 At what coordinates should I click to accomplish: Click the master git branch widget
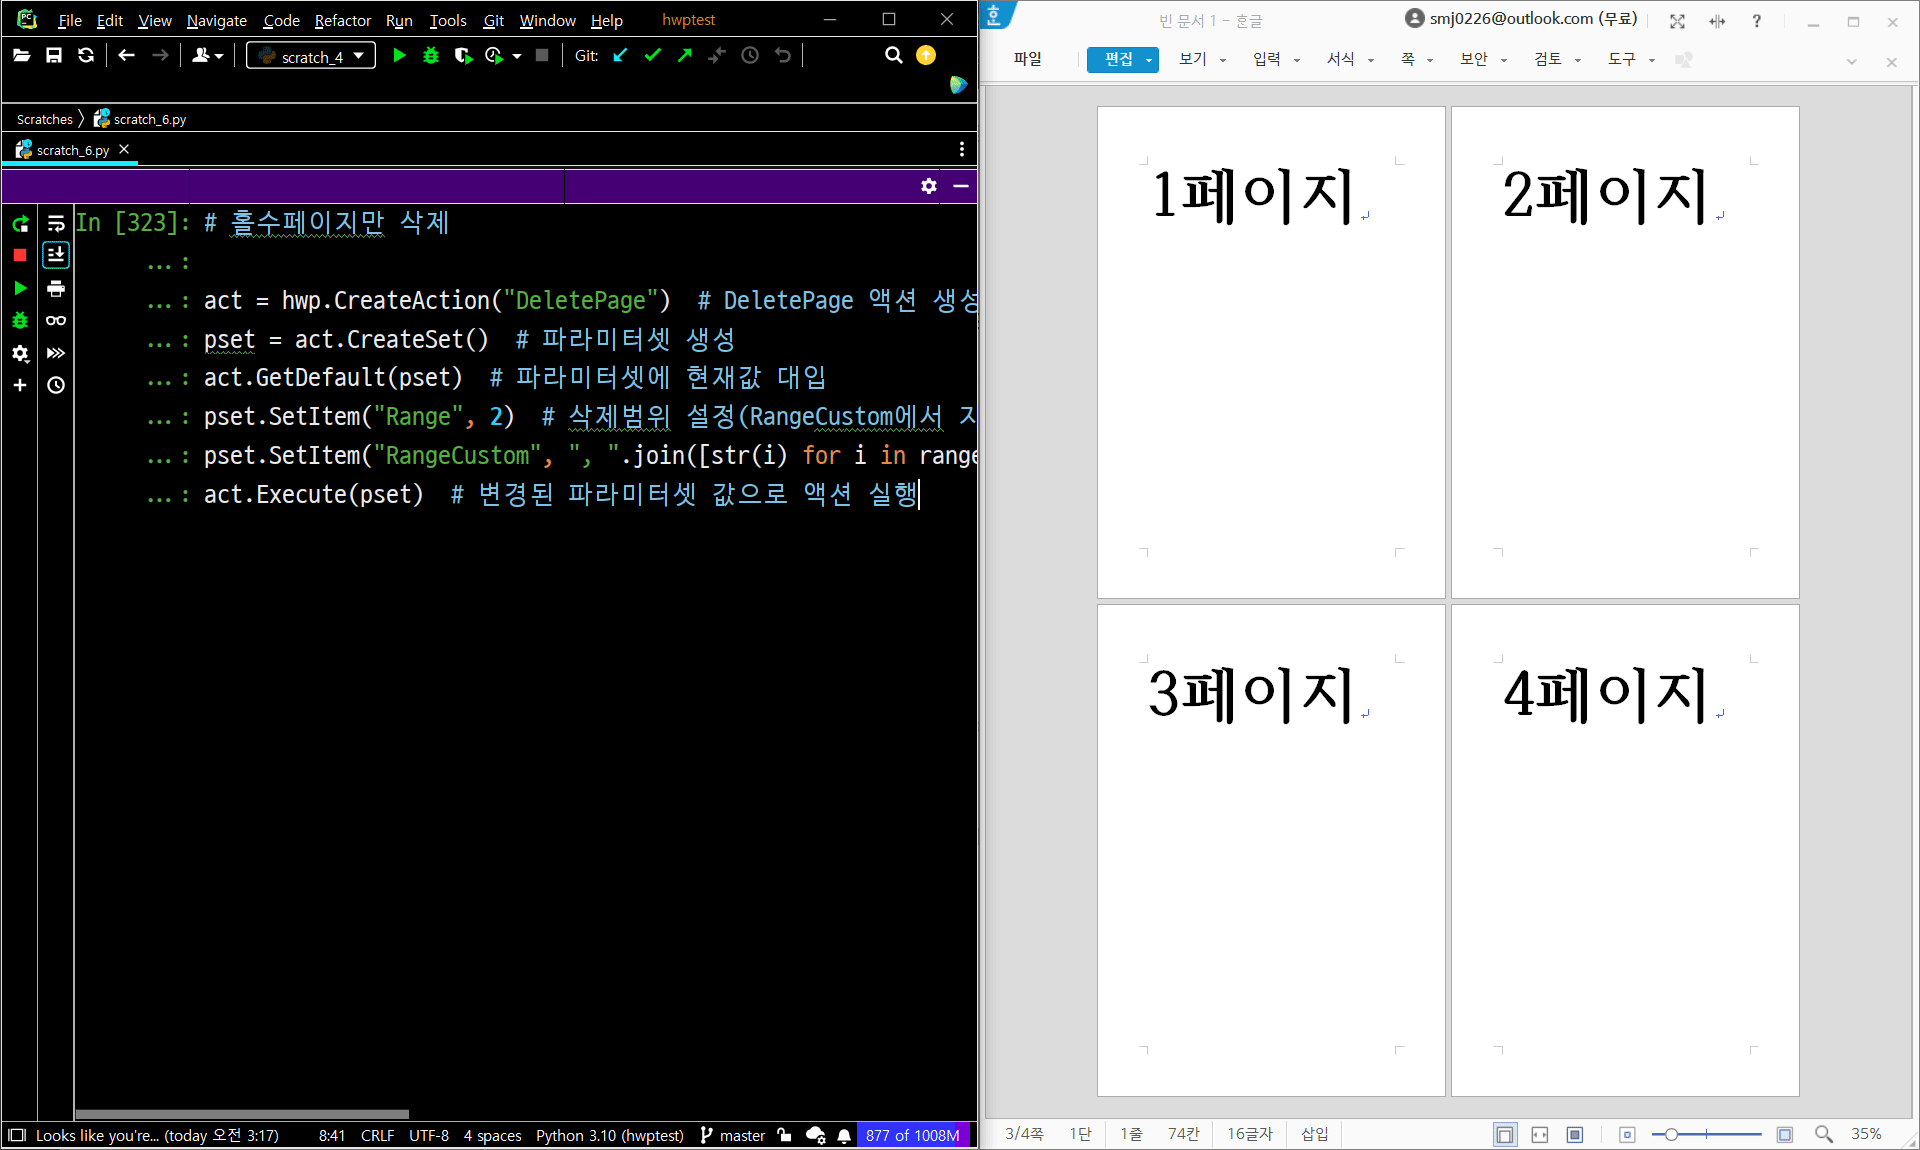tap(741, 1135)
